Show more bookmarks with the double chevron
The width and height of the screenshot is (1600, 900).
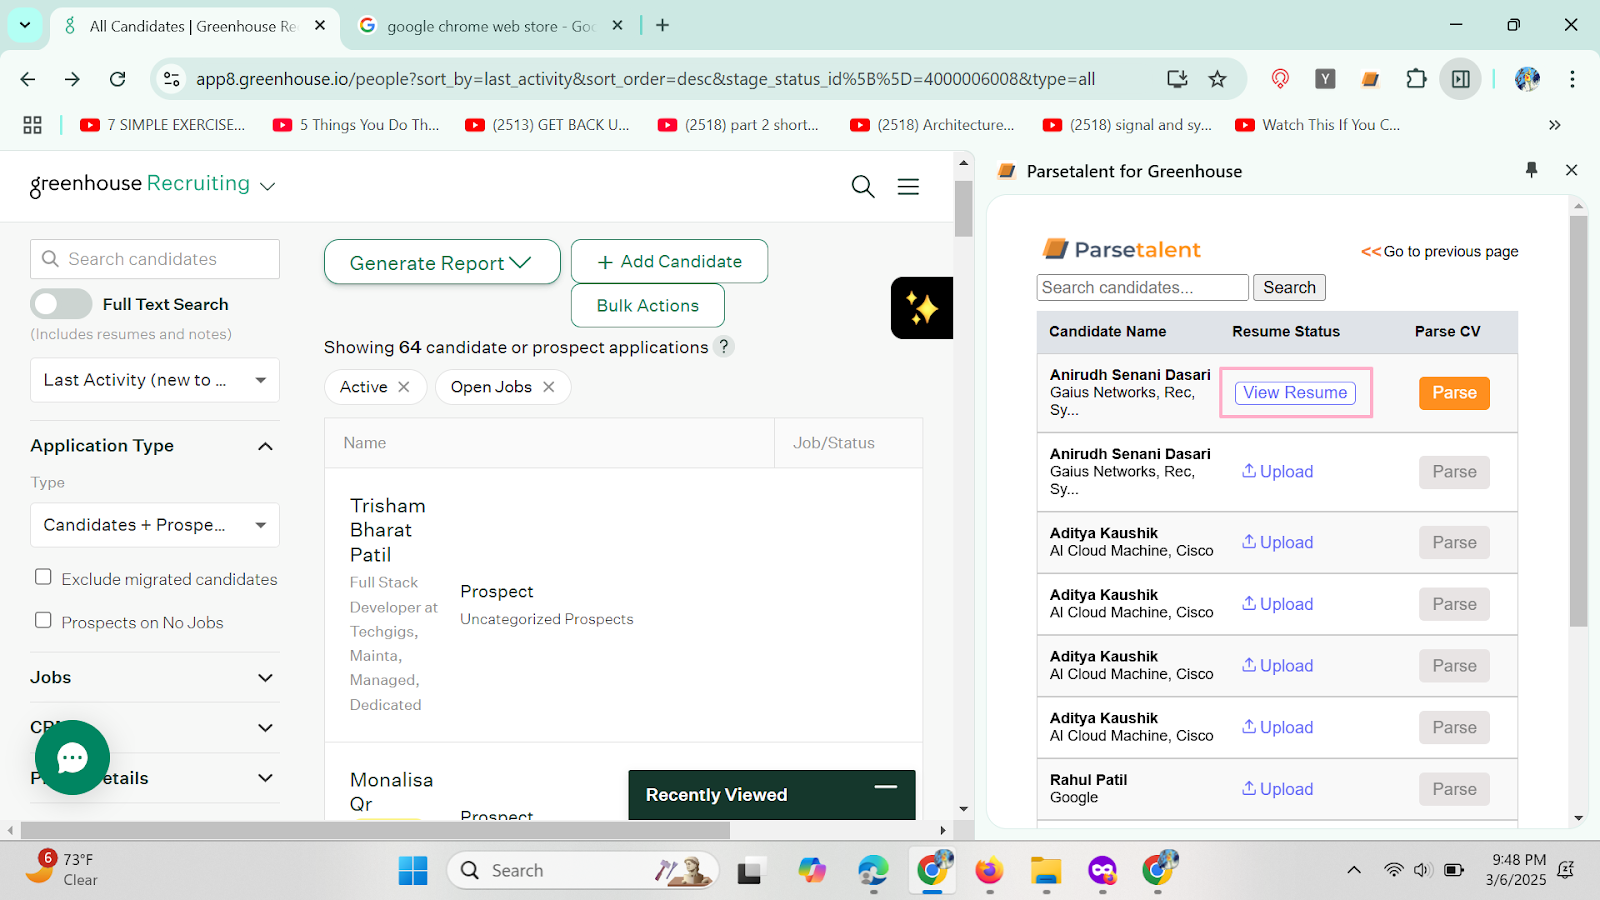click(x=1554, y=125)
